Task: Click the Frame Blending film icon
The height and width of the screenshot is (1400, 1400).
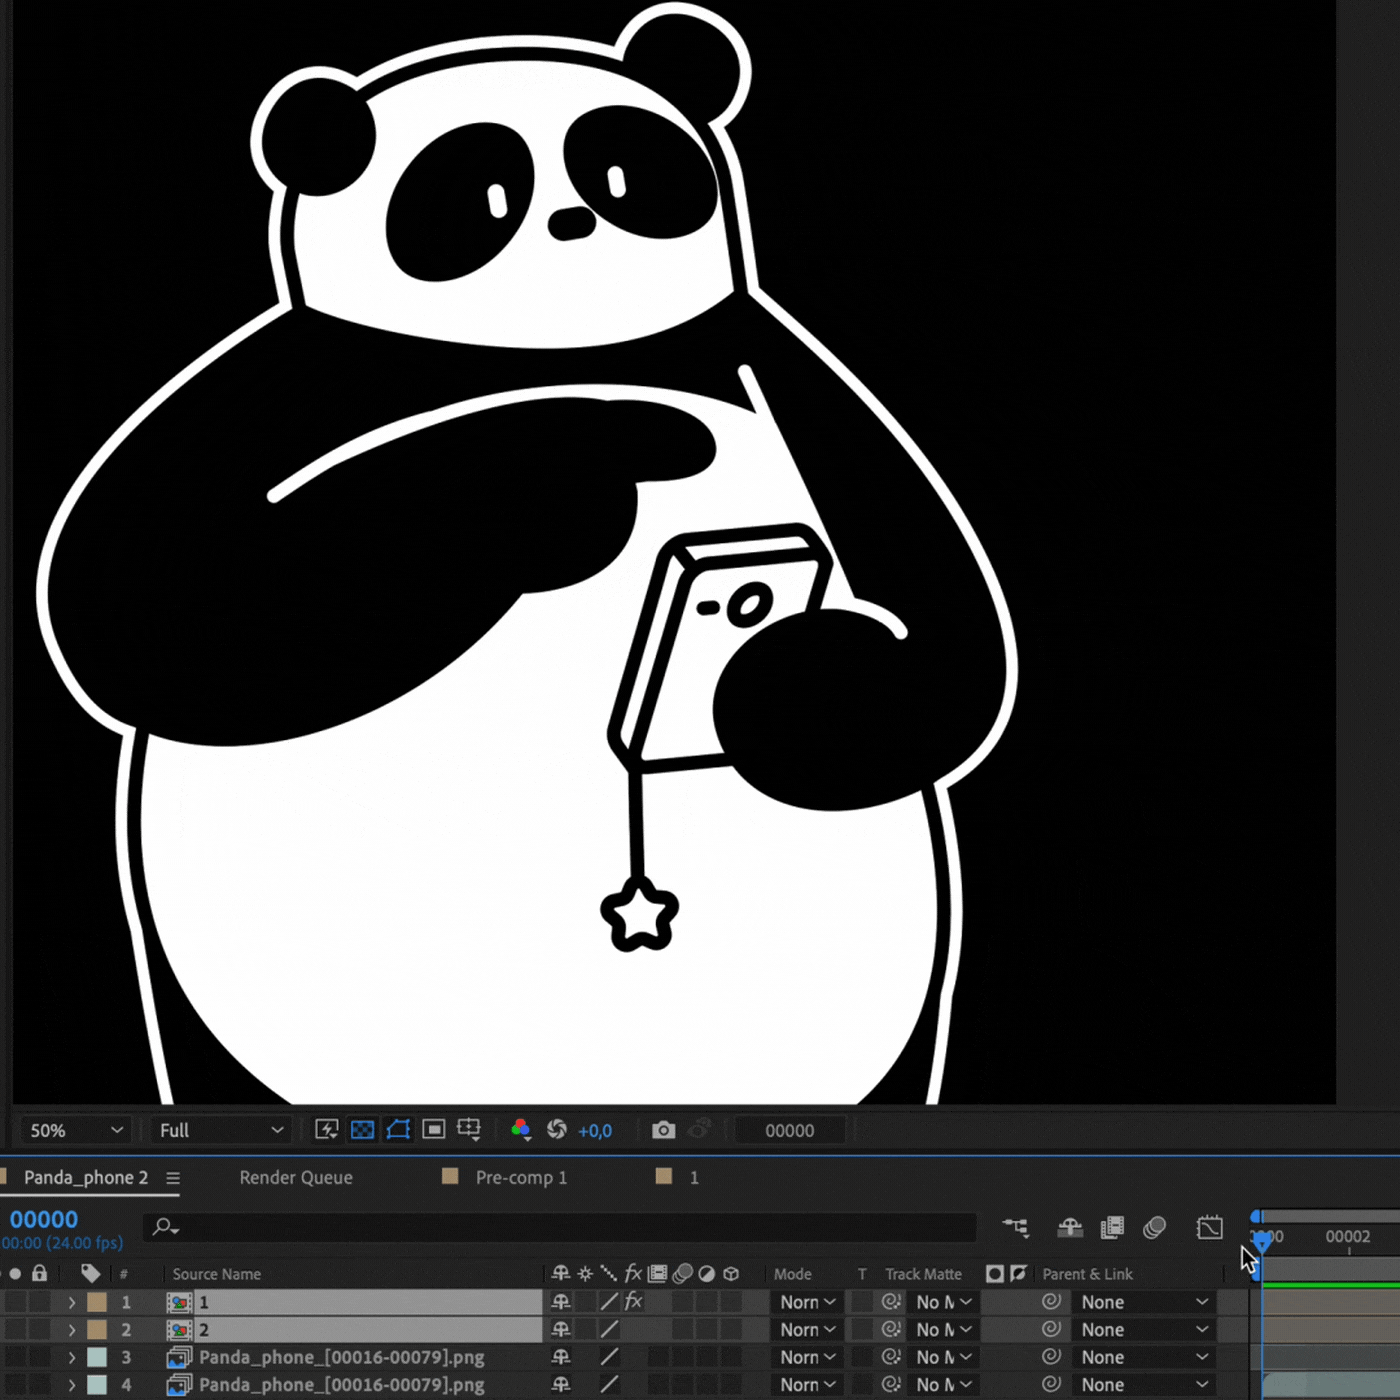Action: (1112, 1227)
